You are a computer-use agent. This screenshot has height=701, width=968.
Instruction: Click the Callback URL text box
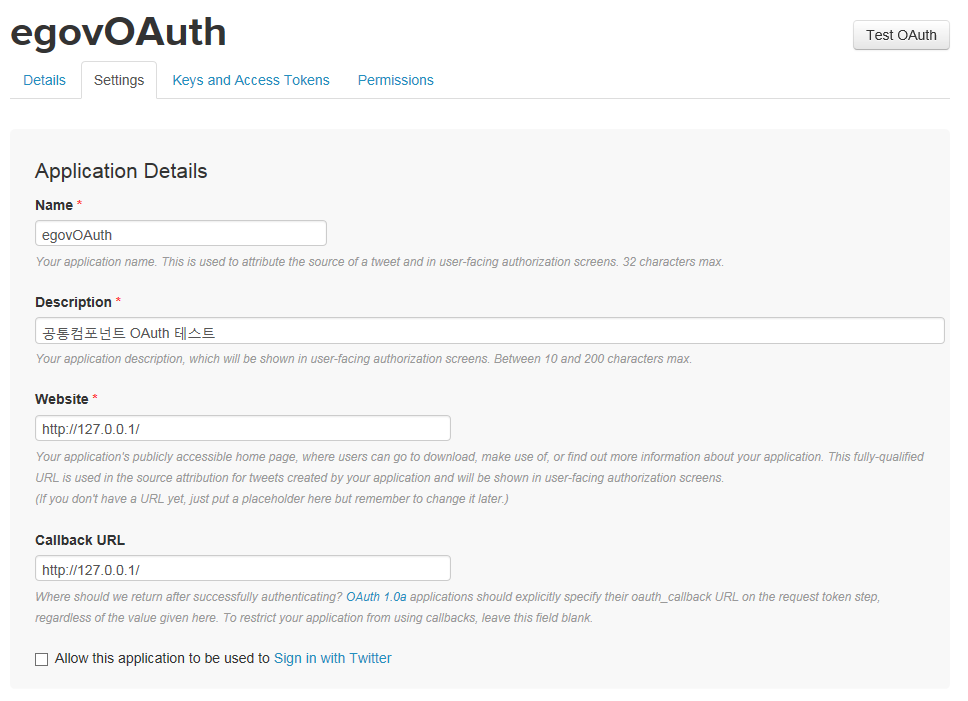pyautogui.click(x=242, y=569)
